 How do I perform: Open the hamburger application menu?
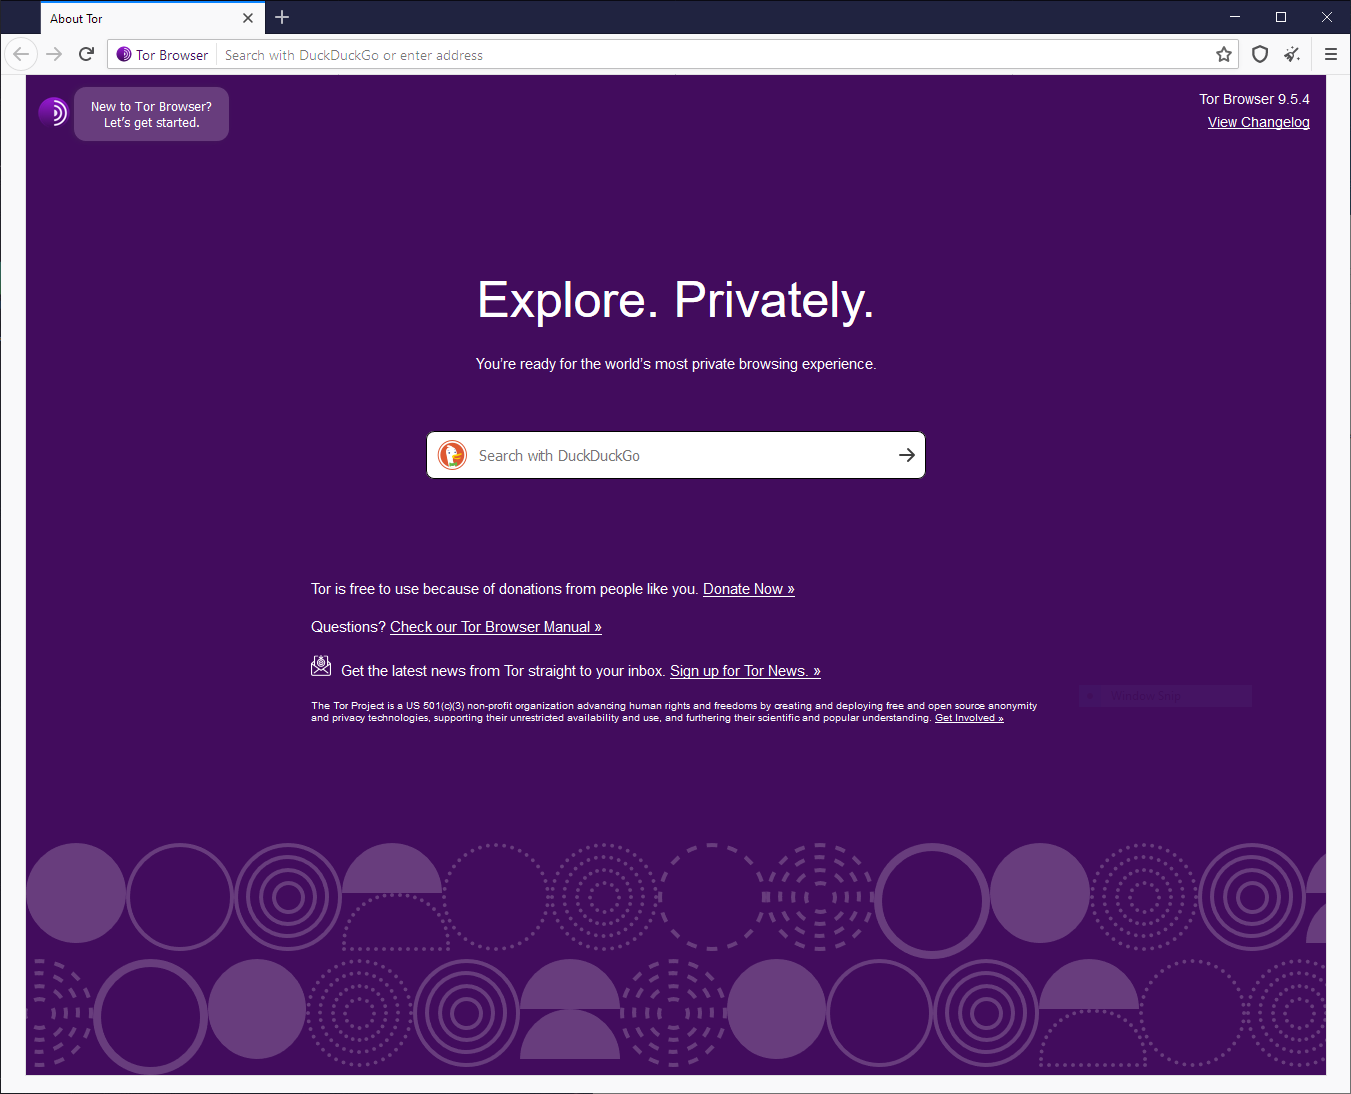pyautogui.click(x=1330, y=55)
